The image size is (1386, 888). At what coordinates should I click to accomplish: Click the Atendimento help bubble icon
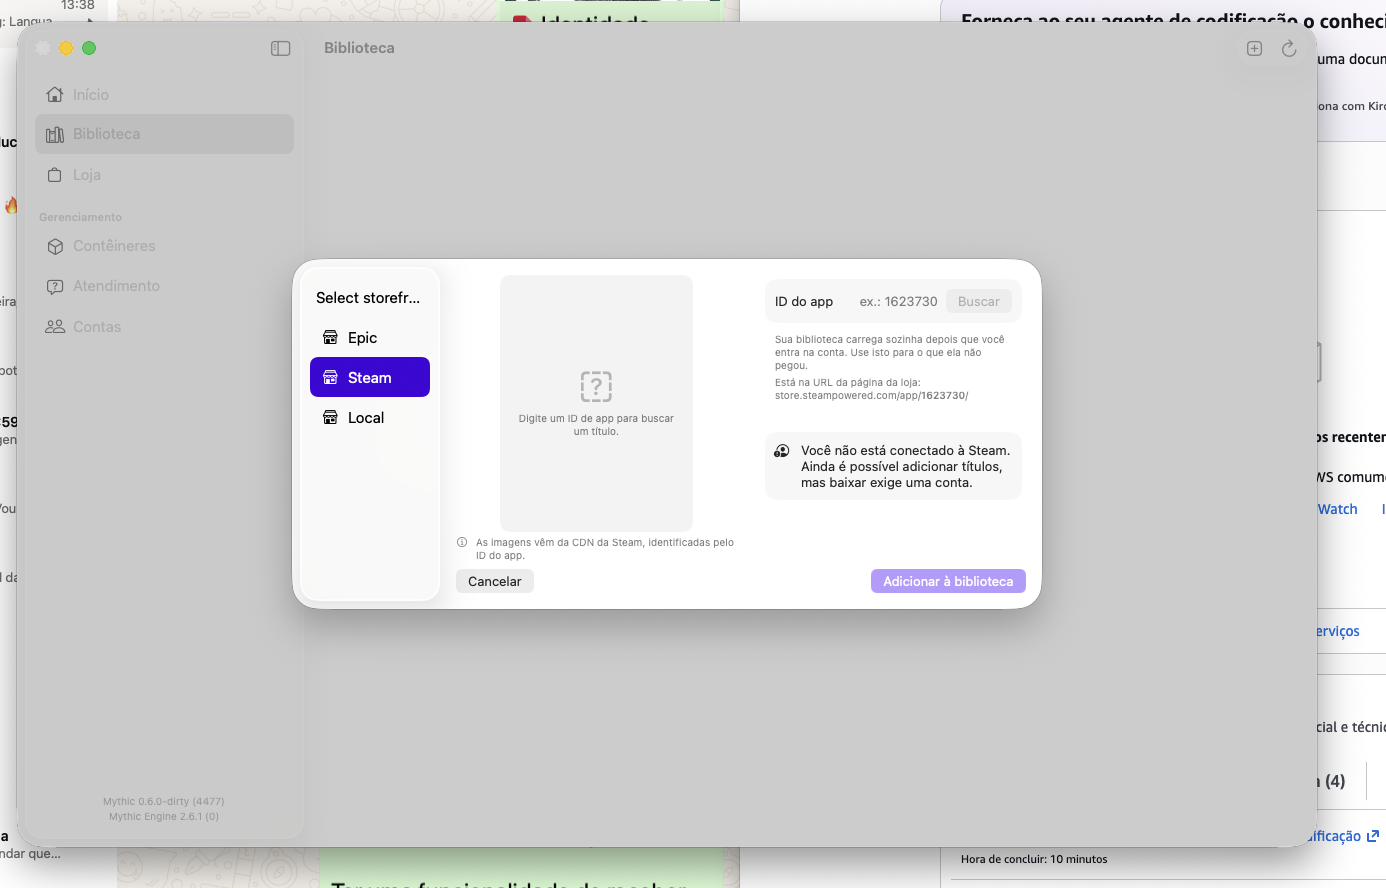55,287
